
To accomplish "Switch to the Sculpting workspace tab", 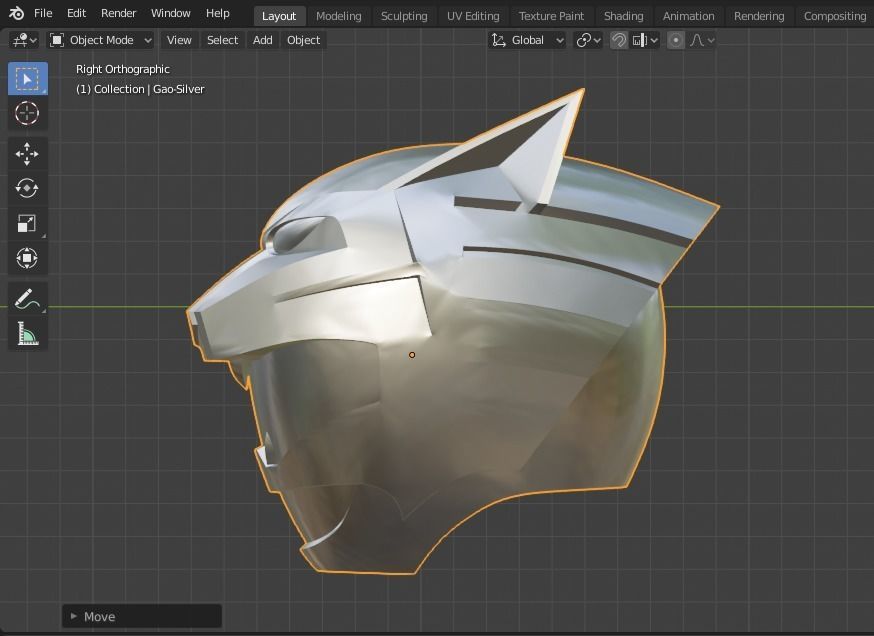I will tap(404, 16).
